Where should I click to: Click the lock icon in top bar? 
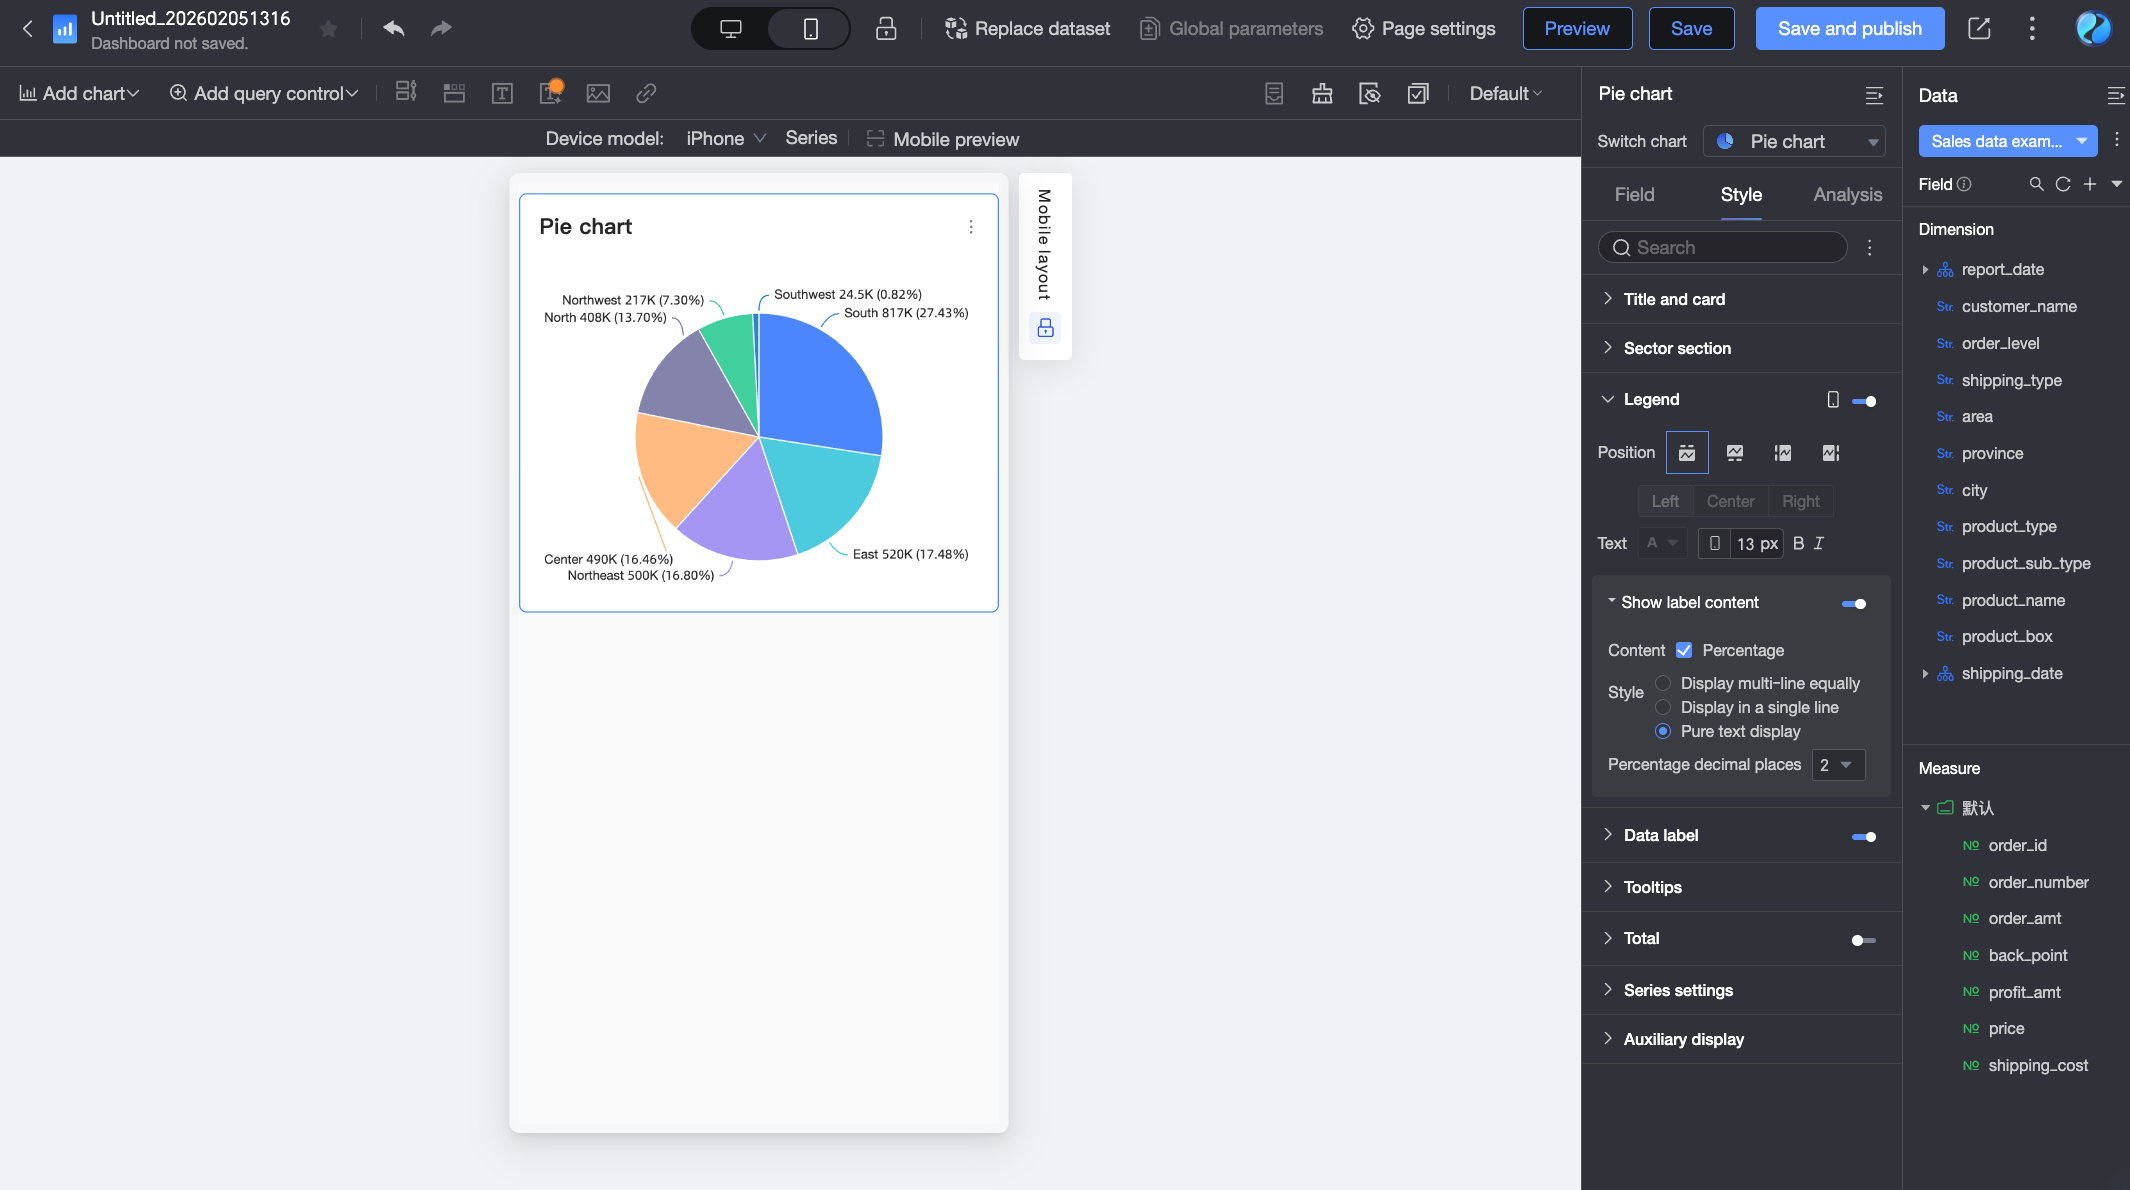pyautogui.click(x=886, y=29)
